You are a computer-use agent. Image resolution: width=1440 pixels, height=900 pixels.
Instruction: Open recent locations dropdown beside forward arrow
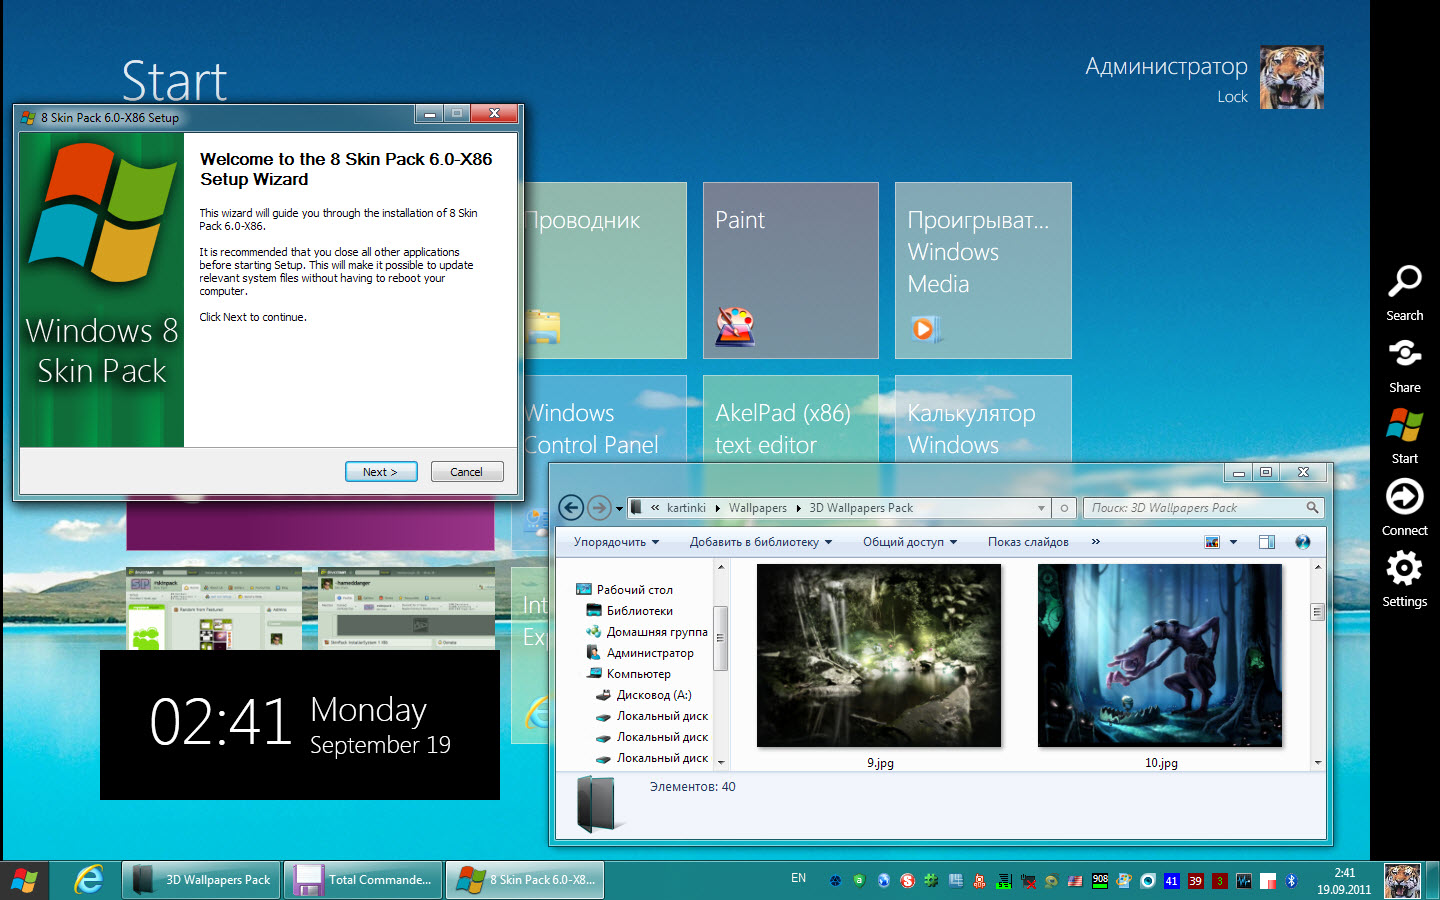point(619,509)
